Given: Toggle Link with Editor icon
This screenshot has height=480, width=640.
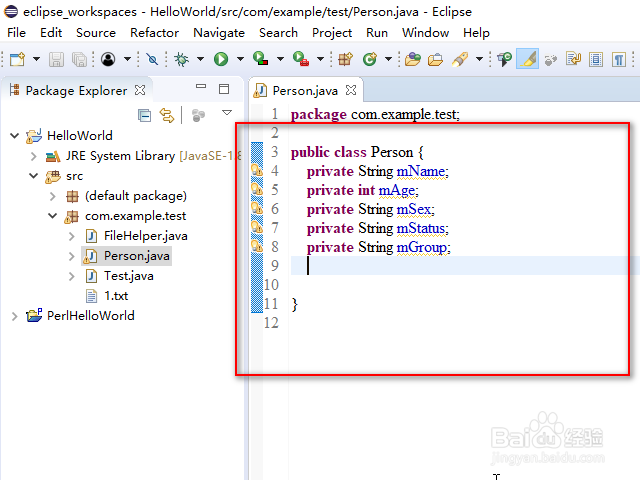Looking at the screenshot, I should pos(167,116).
